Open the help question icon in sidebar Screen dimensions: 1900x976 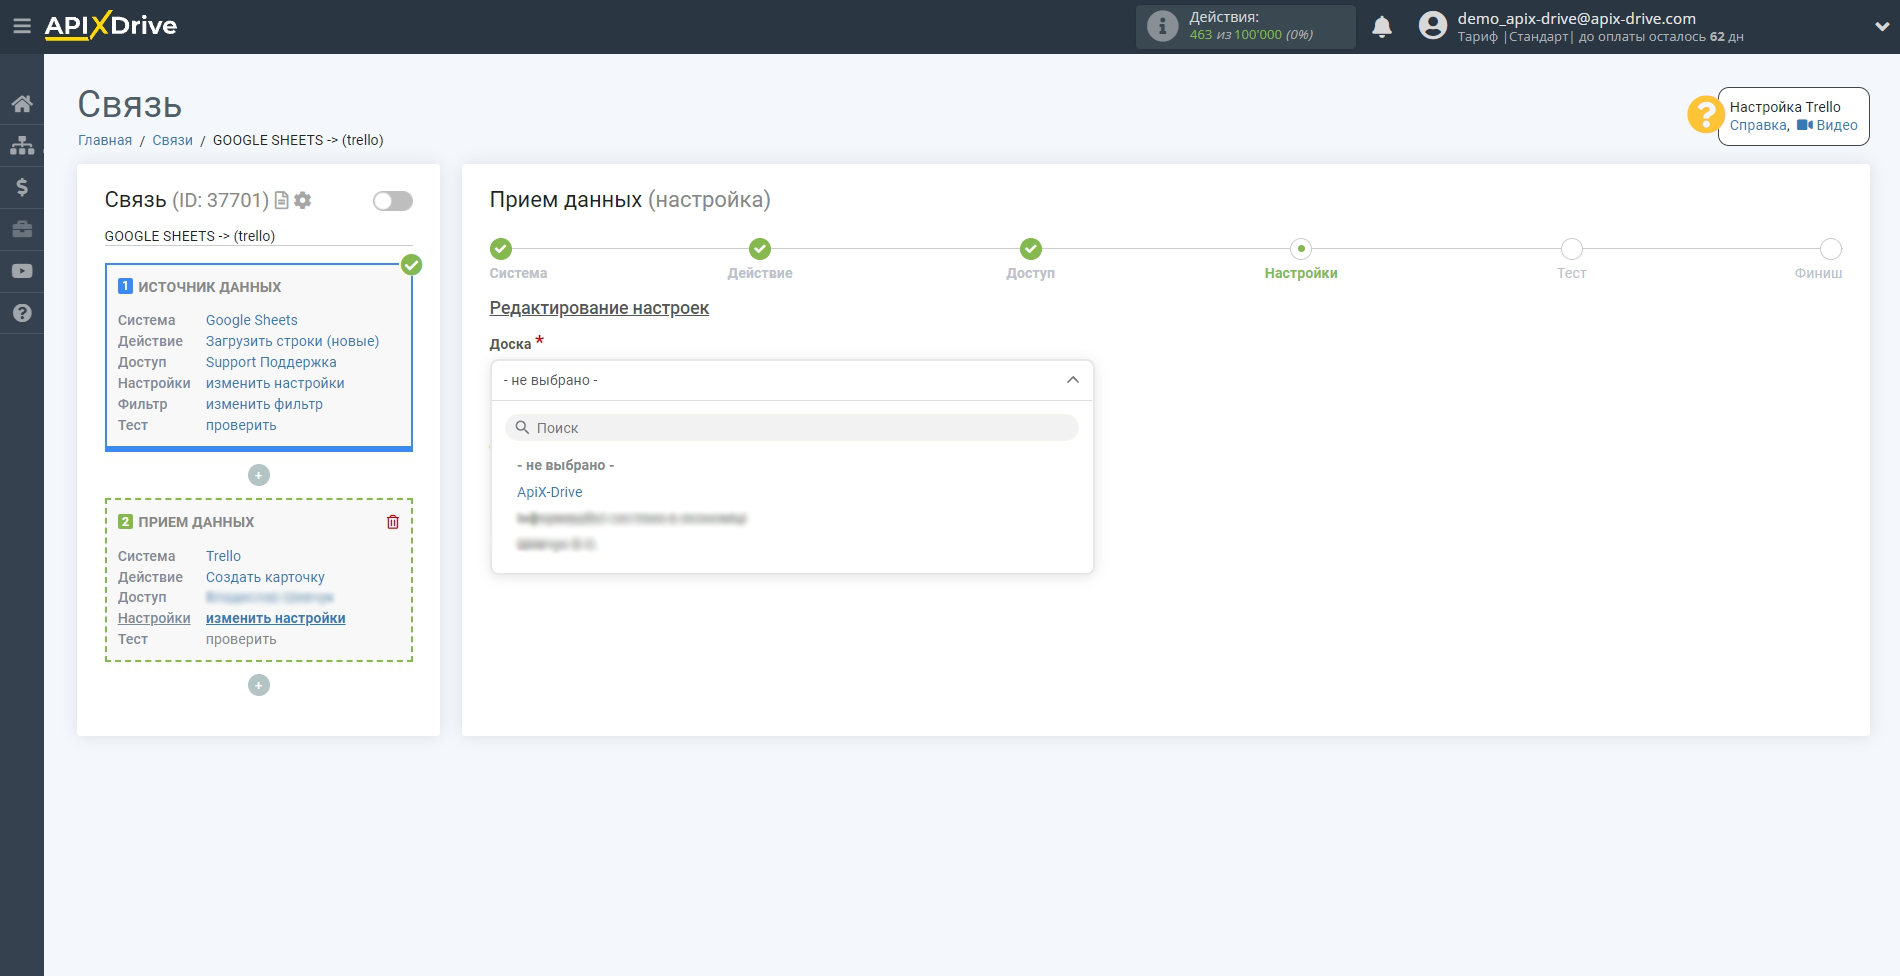(22, 313)
